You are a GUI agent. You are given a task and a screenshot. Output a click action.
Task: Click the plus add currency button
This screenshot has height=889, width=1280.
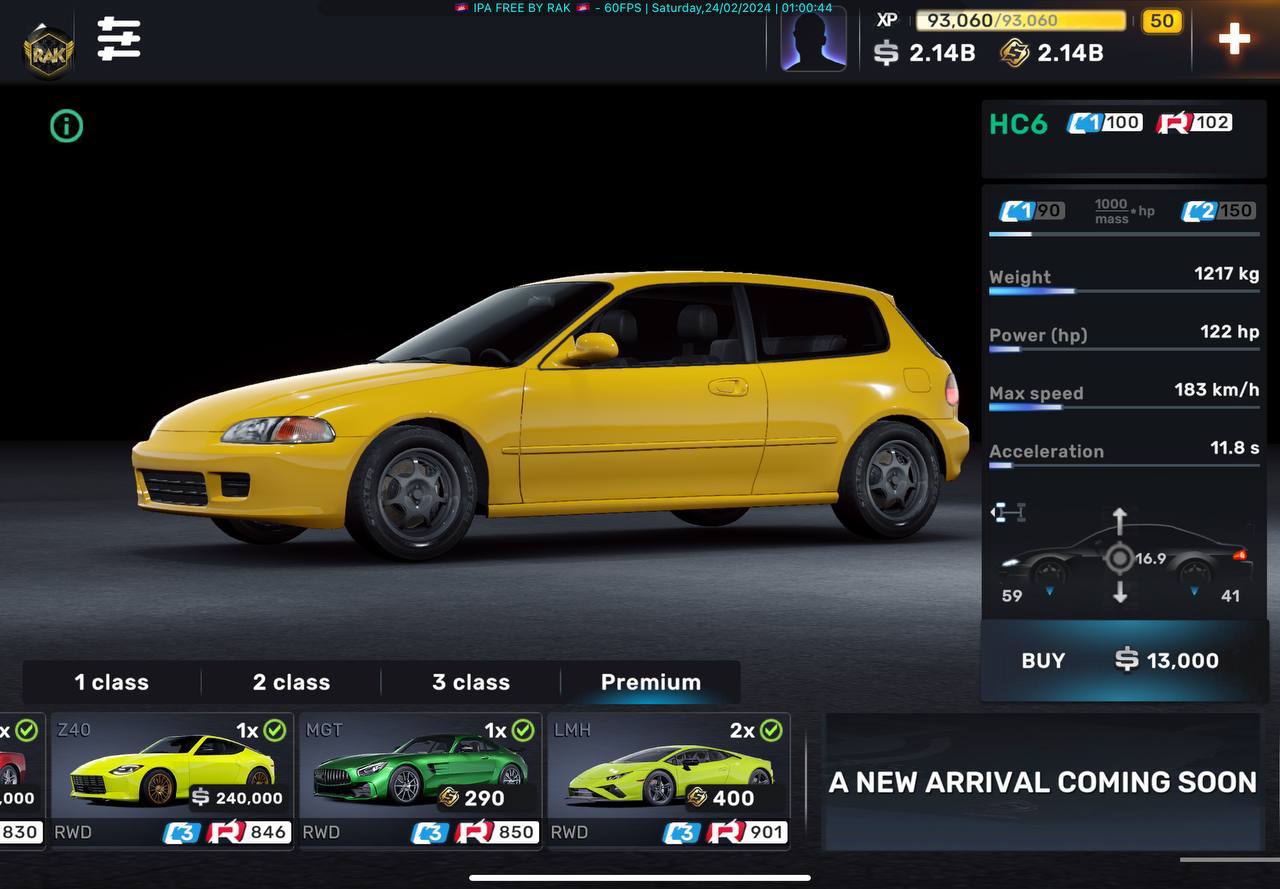pos(1234,39)
